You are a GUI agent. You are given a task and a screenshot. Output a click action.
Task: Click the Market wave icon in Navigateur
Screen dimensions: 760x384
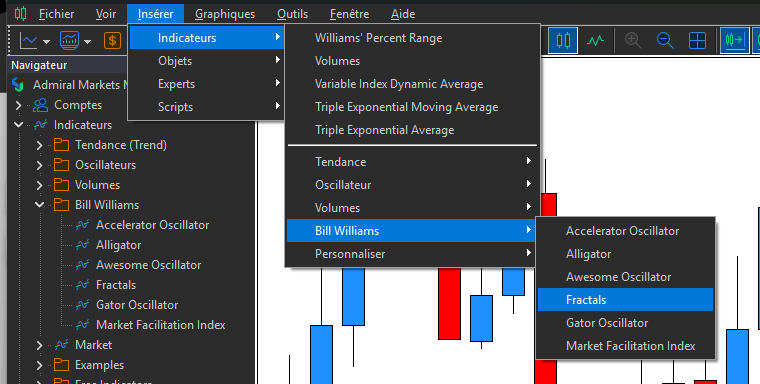click(62, 345)
